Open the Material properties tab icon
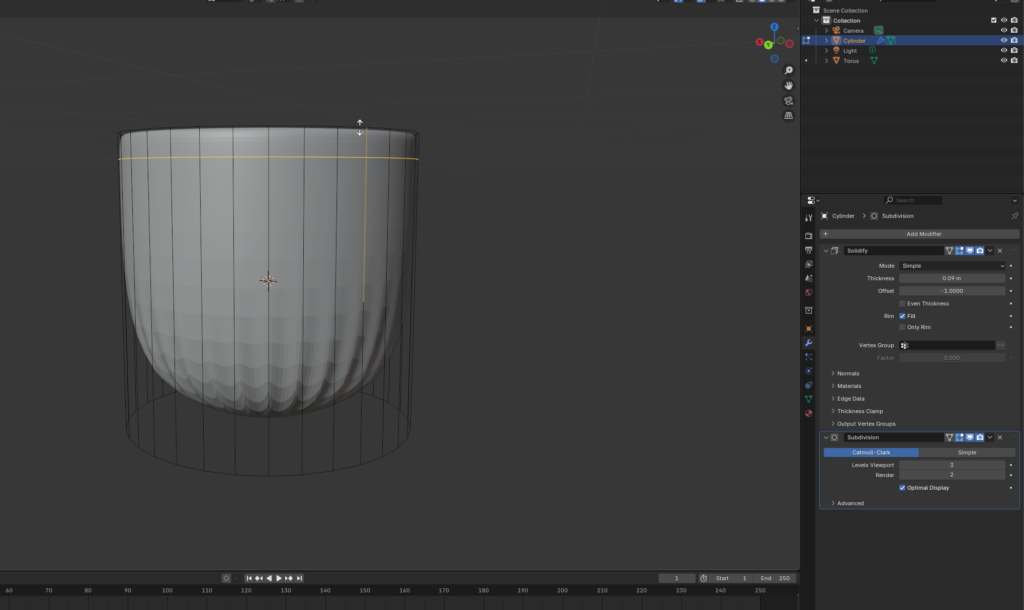This screenshot has width=1024, height=610. pos(808,413)
